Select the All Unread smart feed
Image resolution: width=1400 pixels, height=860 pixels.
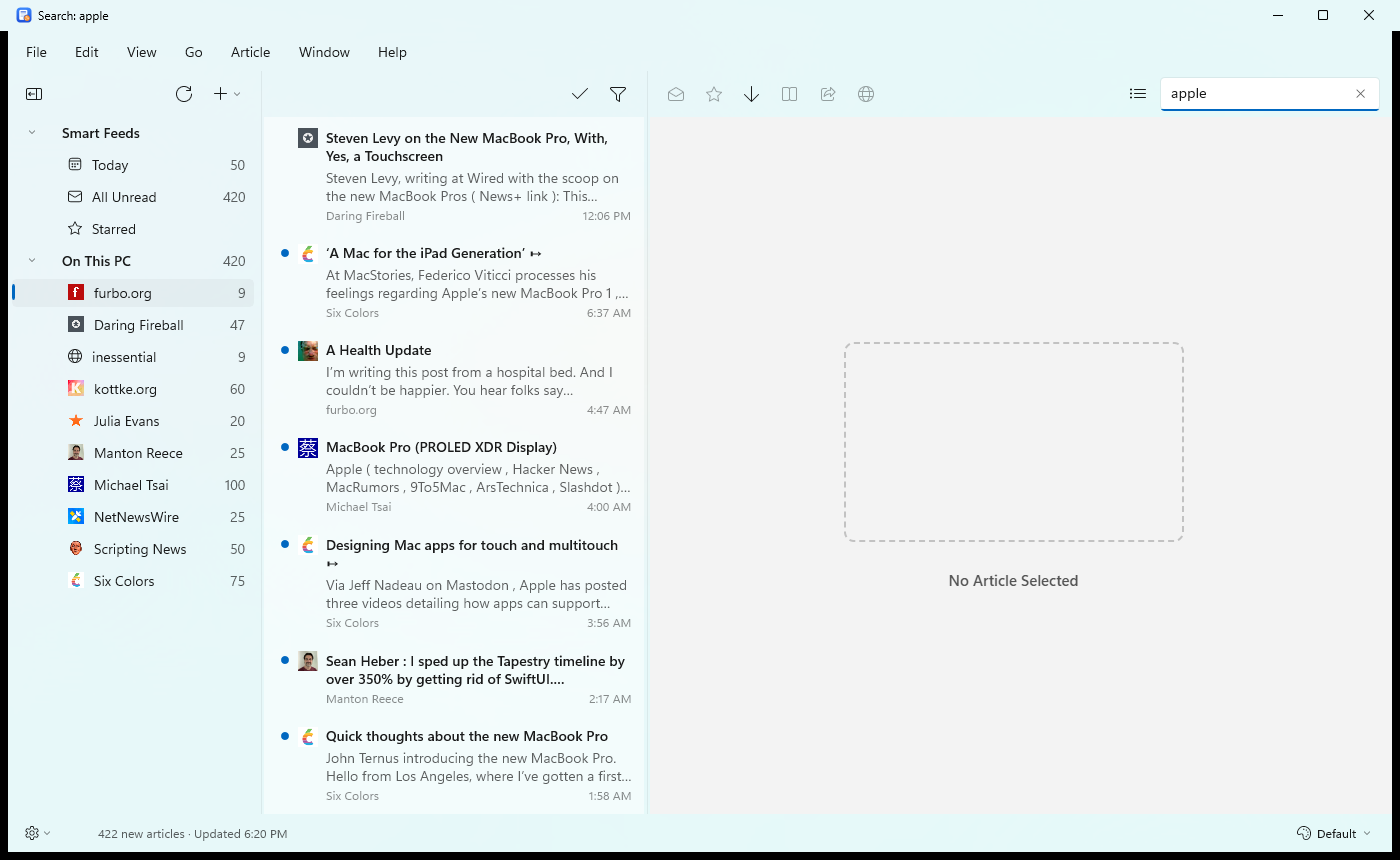click(133, 197)
